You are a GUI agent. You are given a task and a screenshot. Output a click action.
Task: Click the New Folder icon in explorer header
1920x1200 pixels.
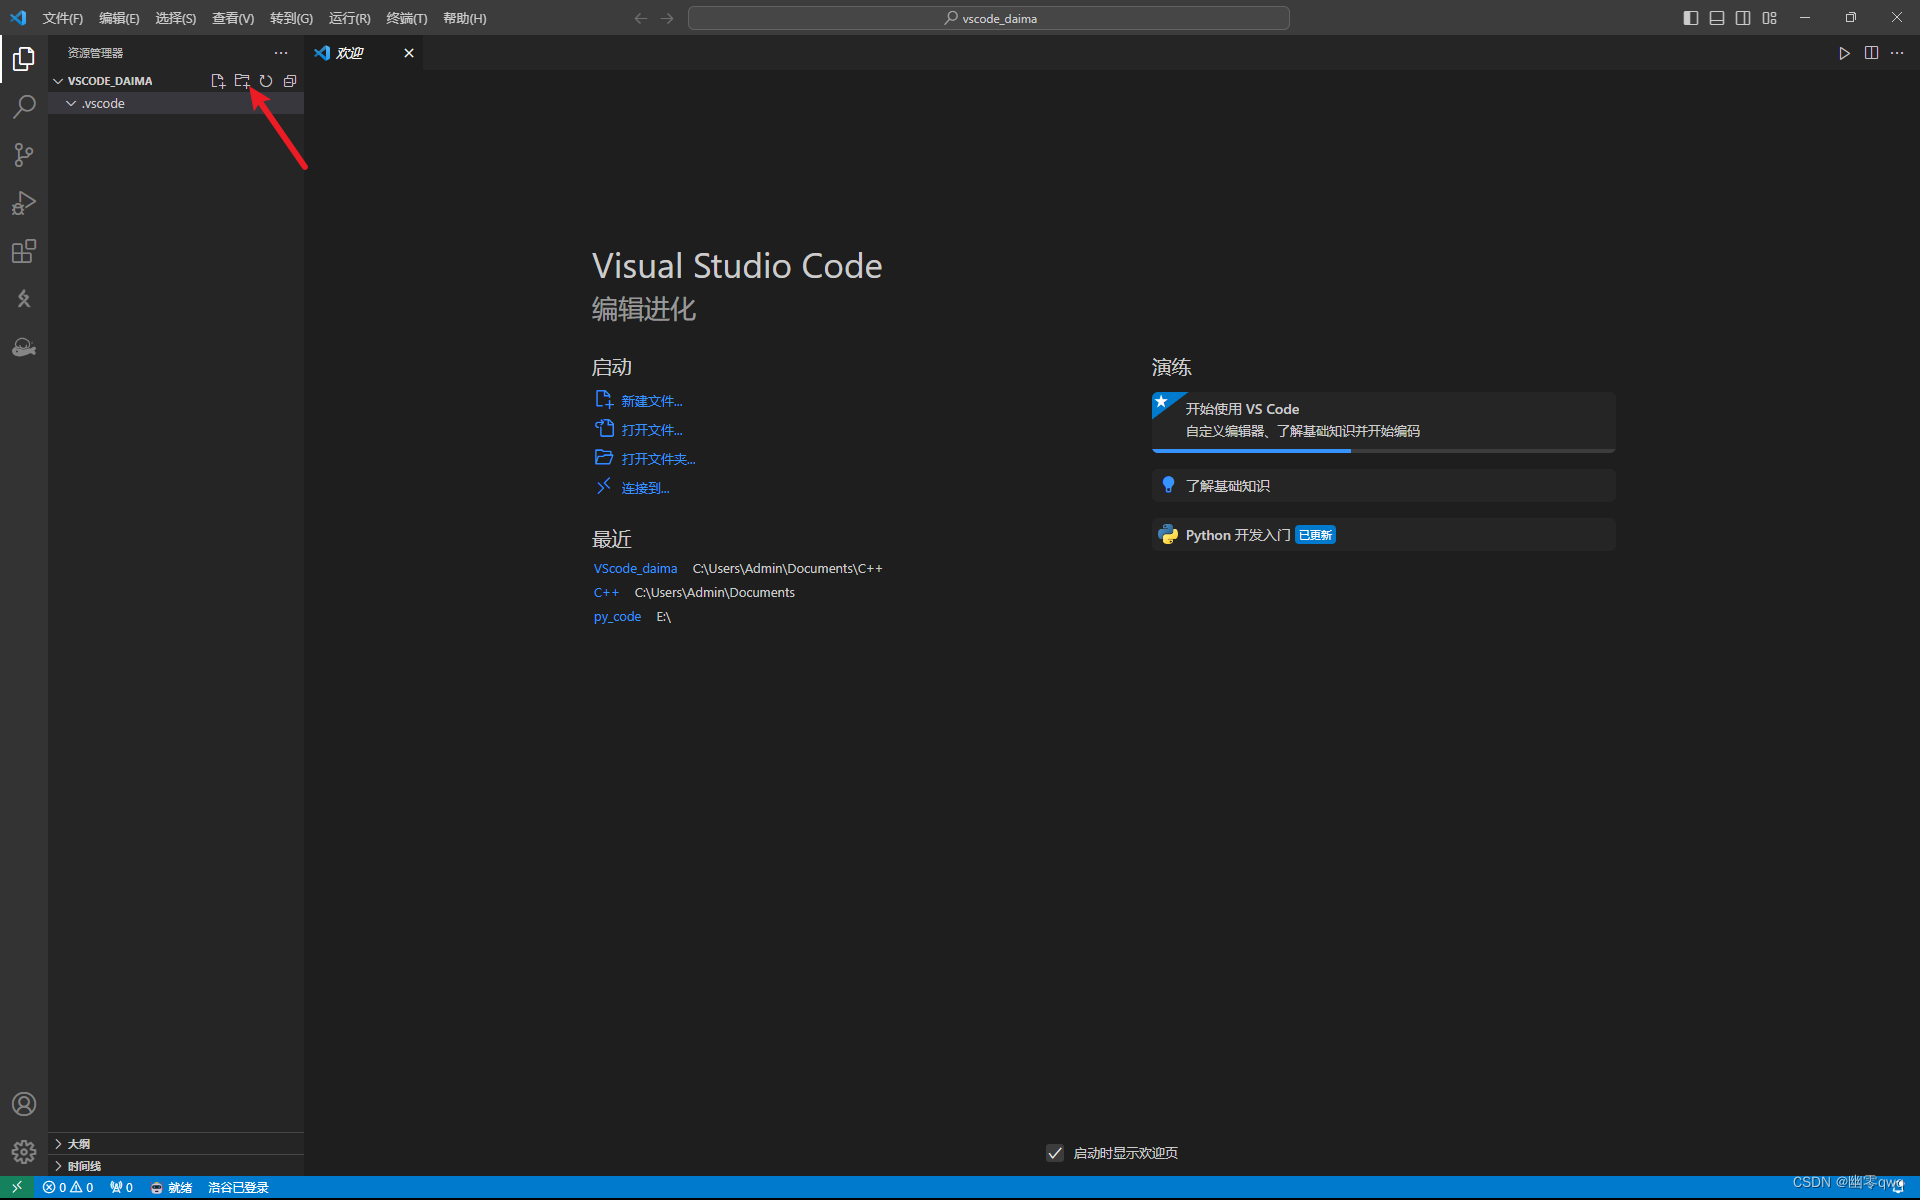tap(242, 81)
